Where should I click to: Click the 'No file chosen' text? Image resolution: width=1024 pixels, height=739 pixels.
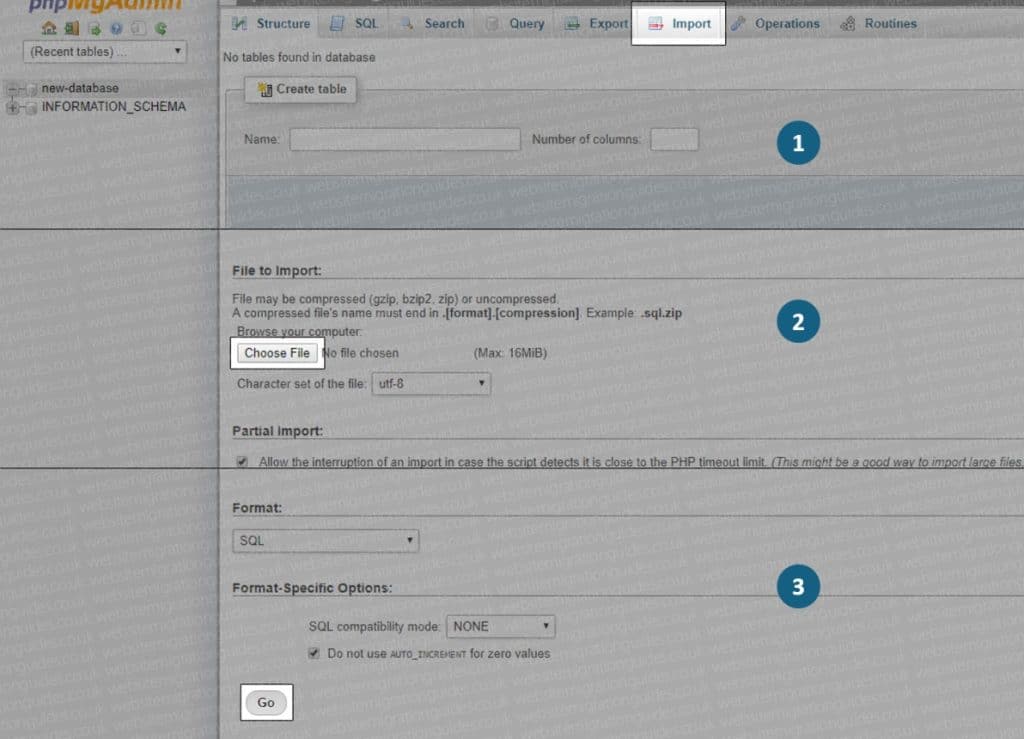tap(360, 353)
